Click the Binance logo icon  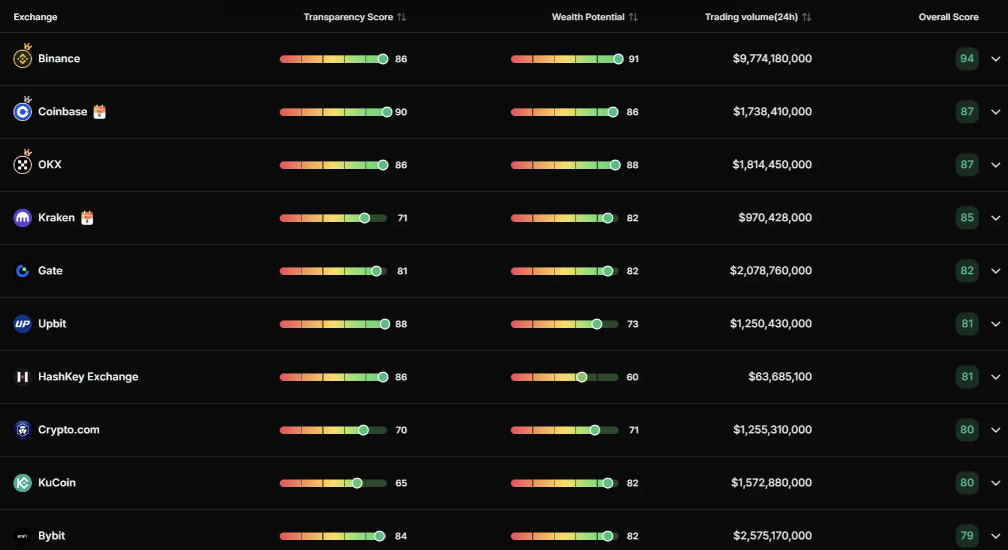click(x=22, y=58)
